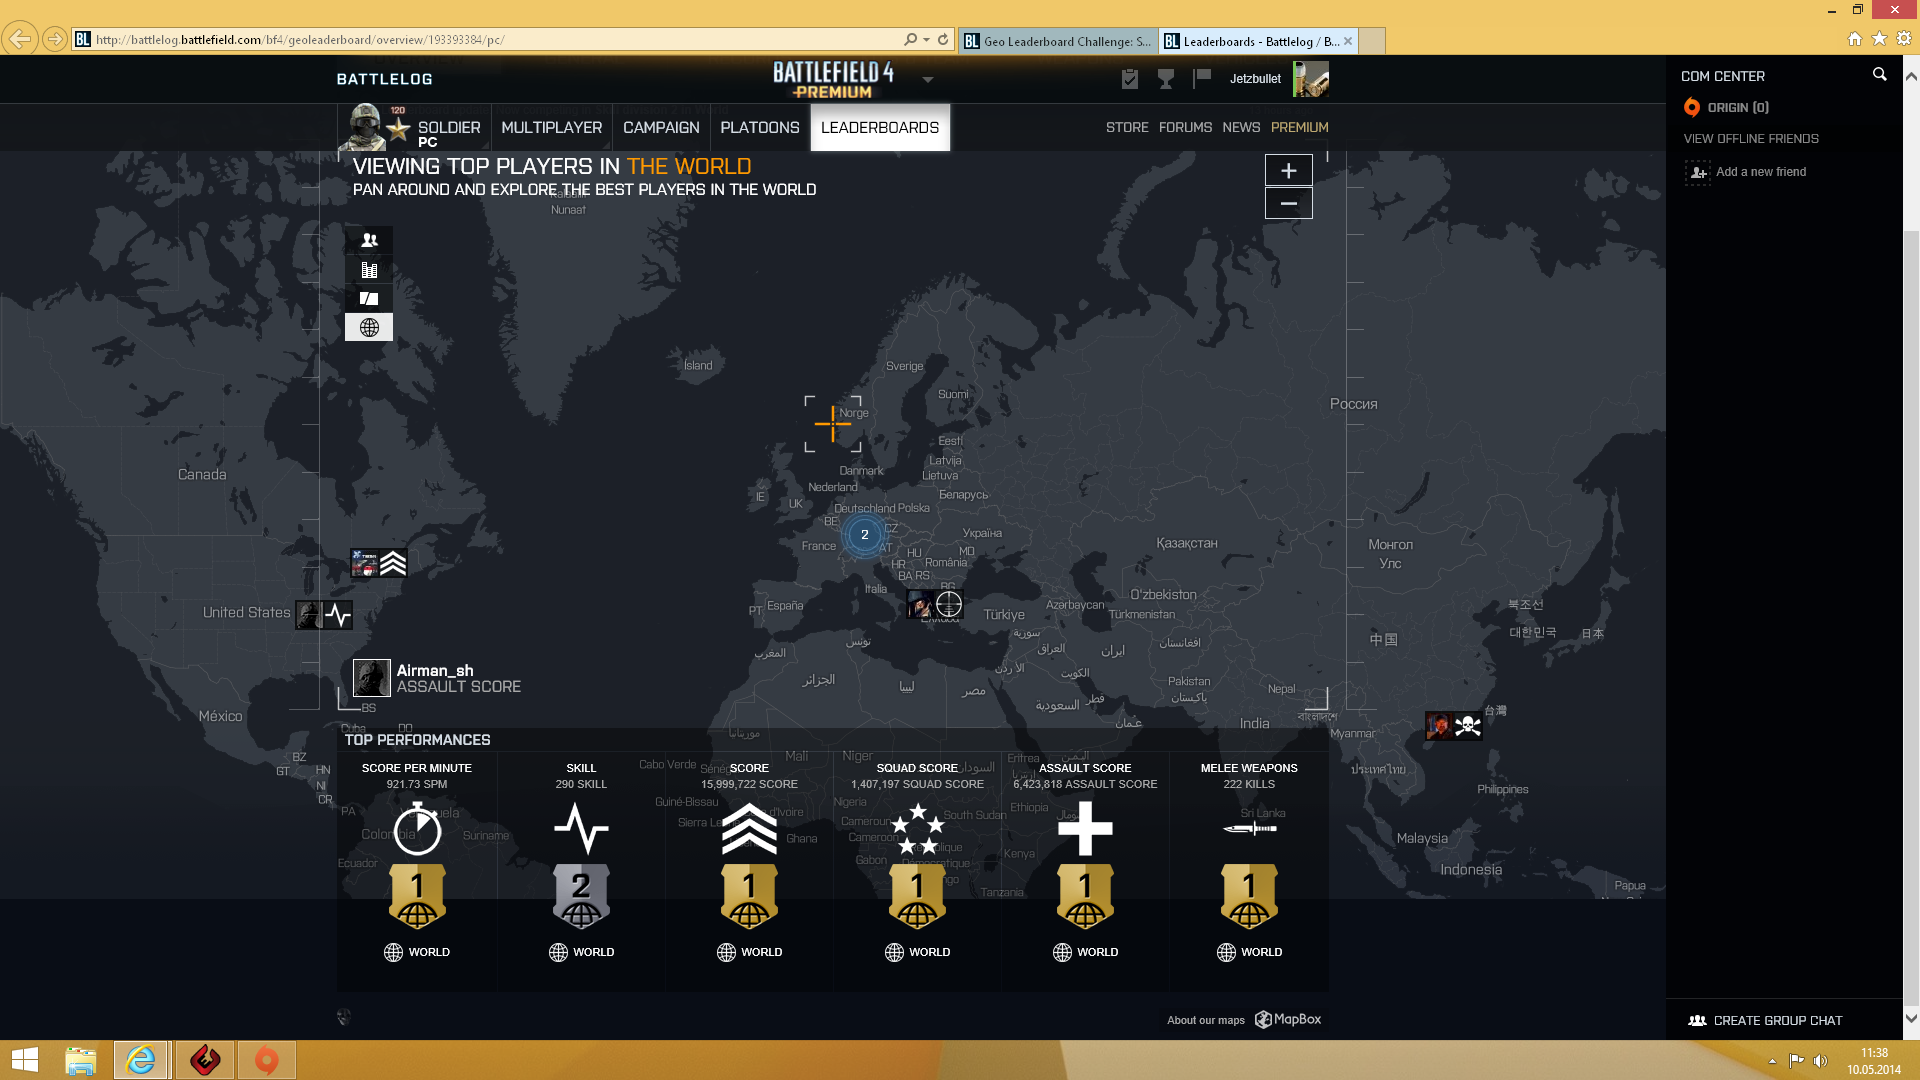This screenshot has height=1080, width=1920.
Task: Click the browser refresh icon
Action: coord(942,40)
